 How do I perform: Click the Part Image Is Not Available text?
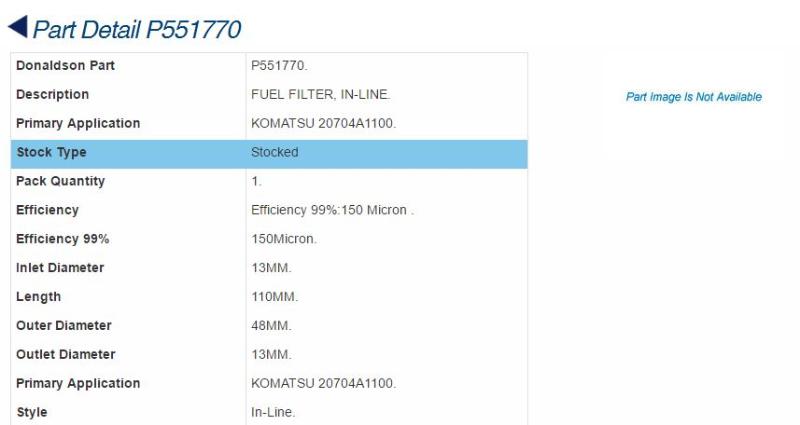point(693,97)
